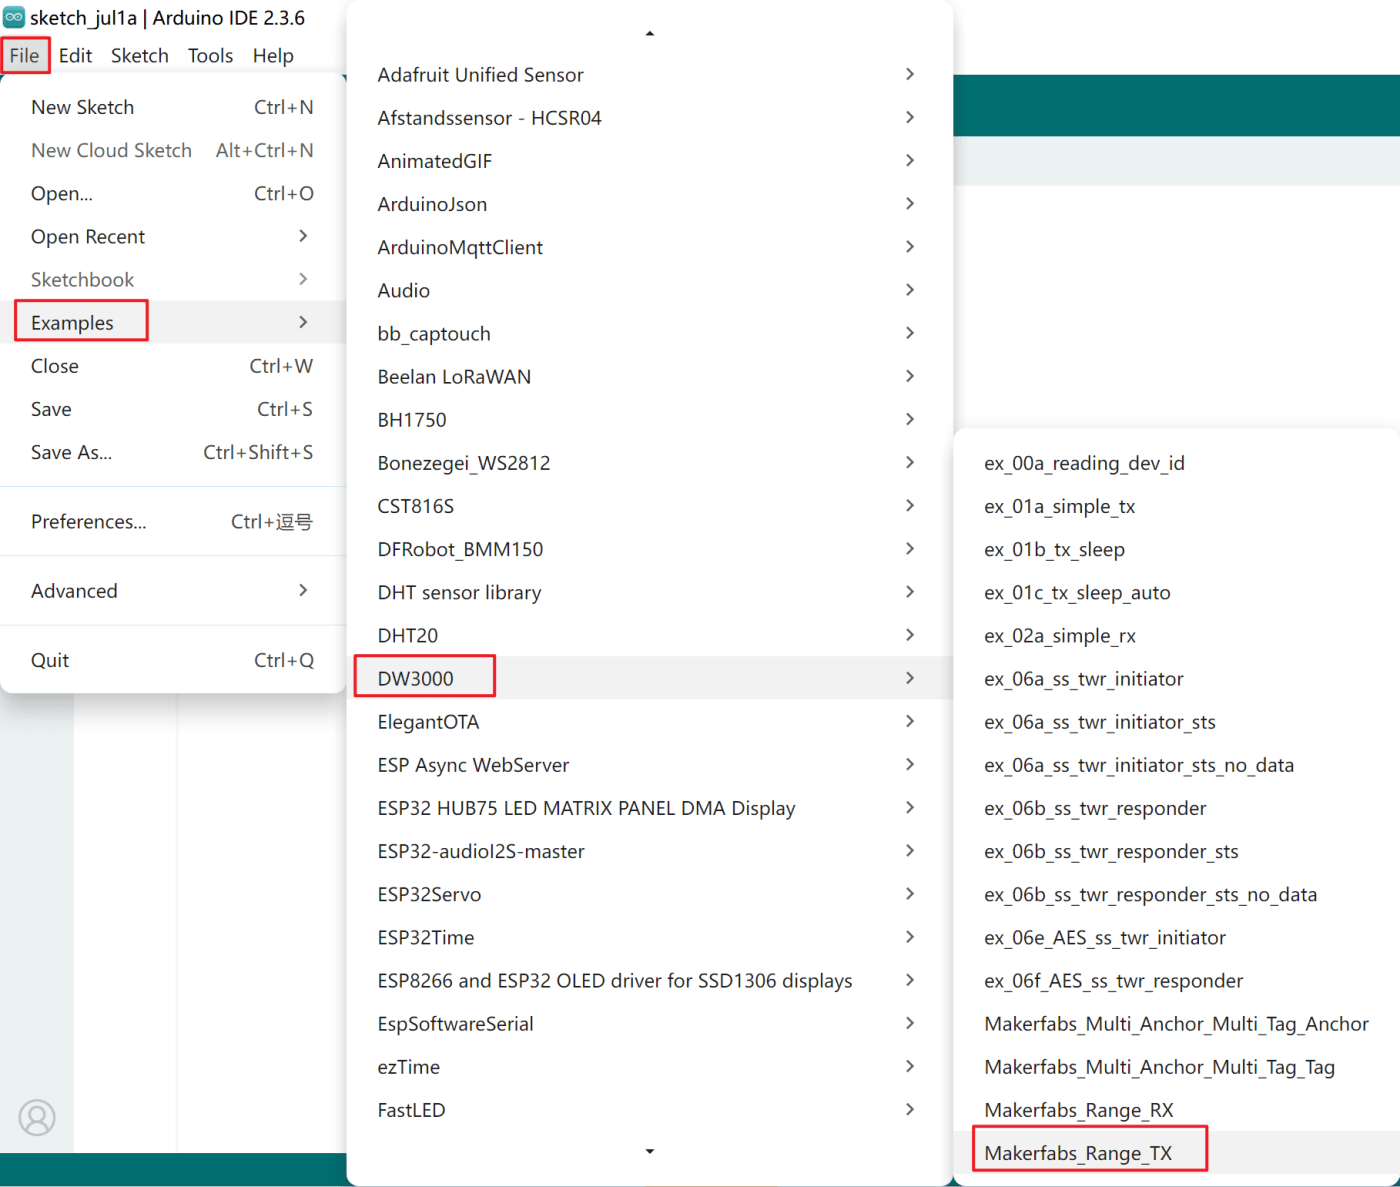This screenshot has height=1187, width=1400.
Task: Open the Beelan LoRaWAN examples submenu
Action: click(650, 377)
